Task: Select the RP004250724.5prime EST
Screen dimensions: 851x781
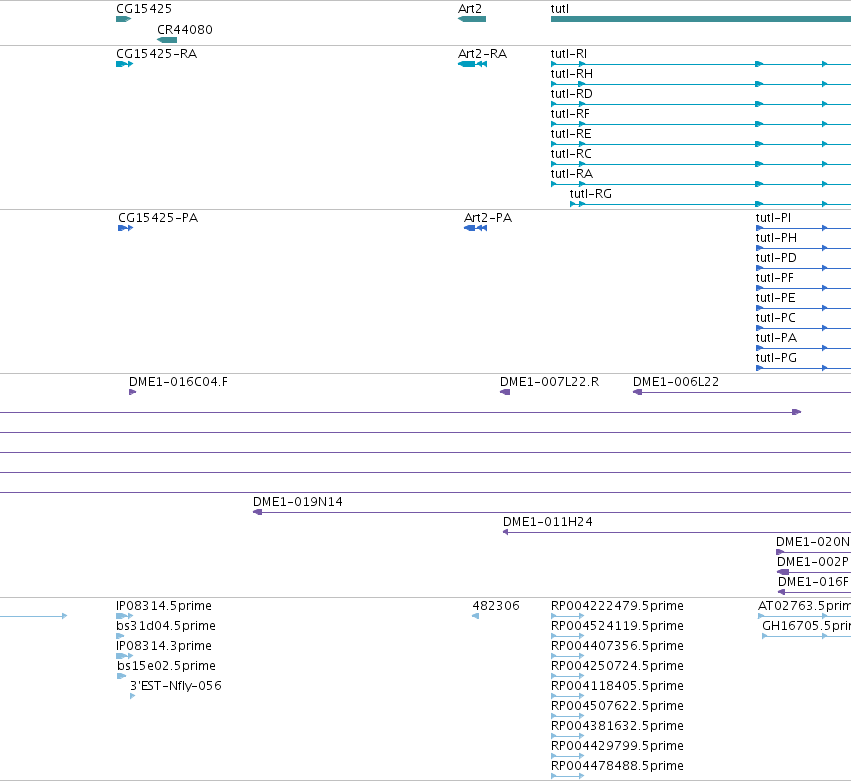Action: pos(568,676)
